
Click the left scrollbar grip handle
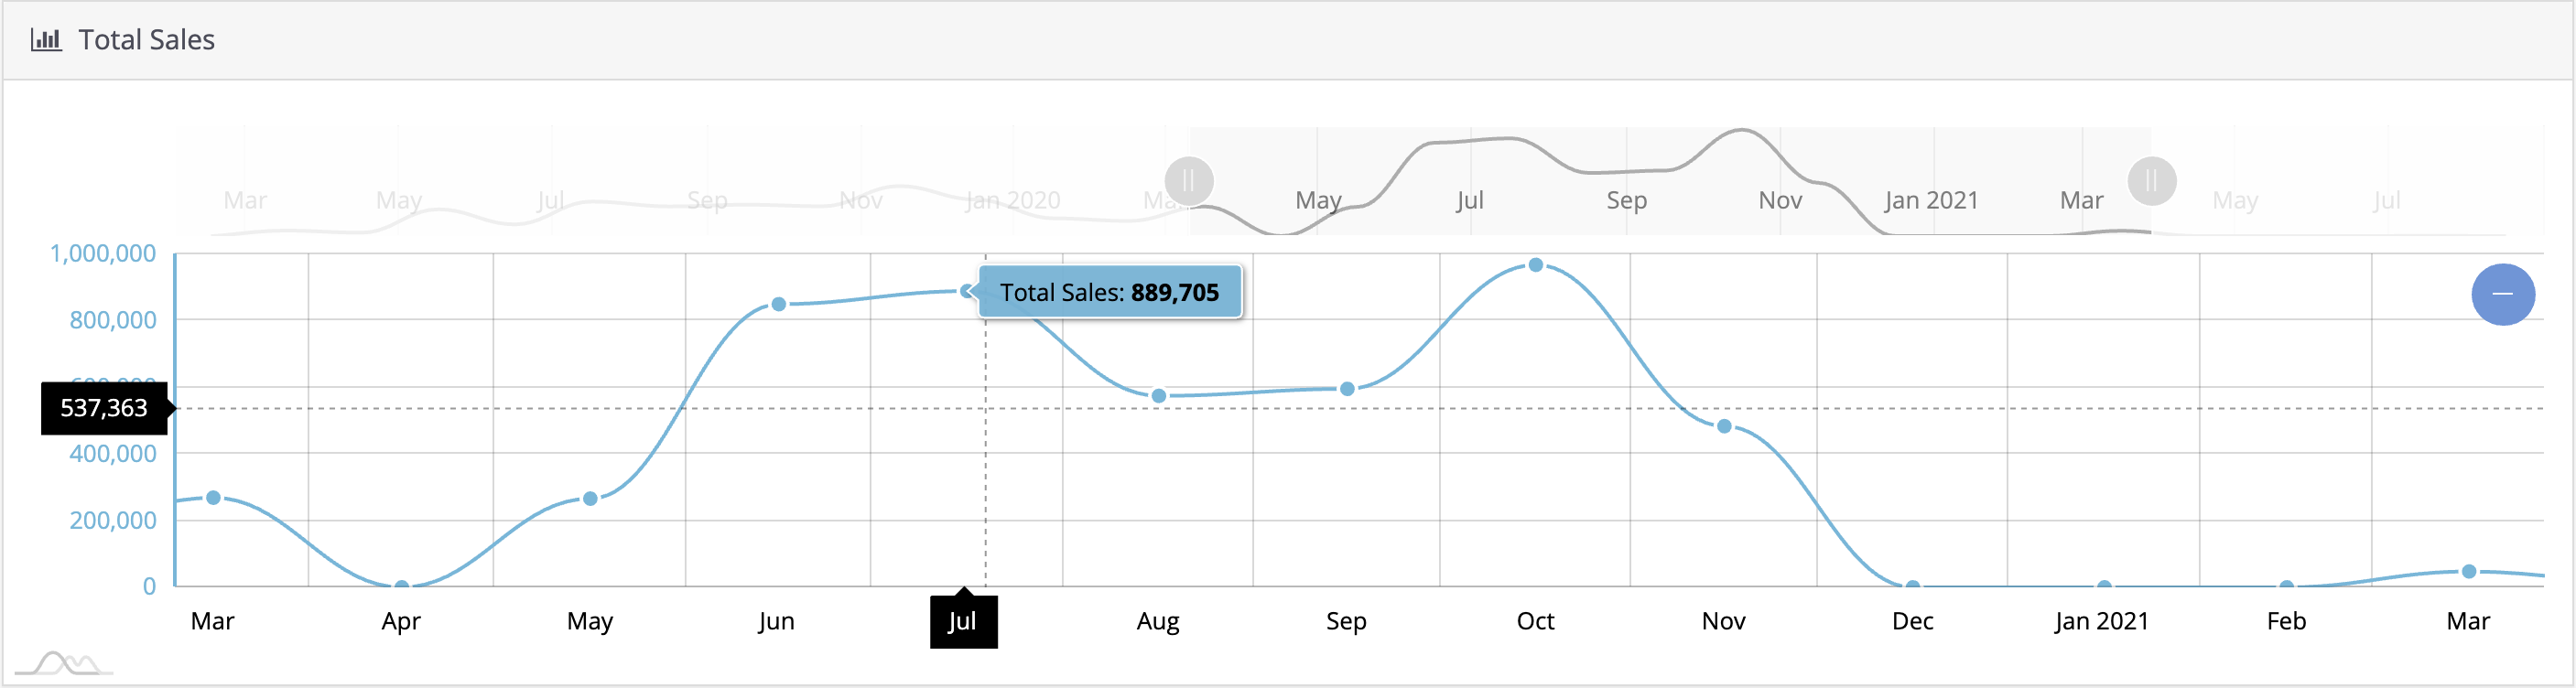pyautogui.click(x=1188, y=182)
